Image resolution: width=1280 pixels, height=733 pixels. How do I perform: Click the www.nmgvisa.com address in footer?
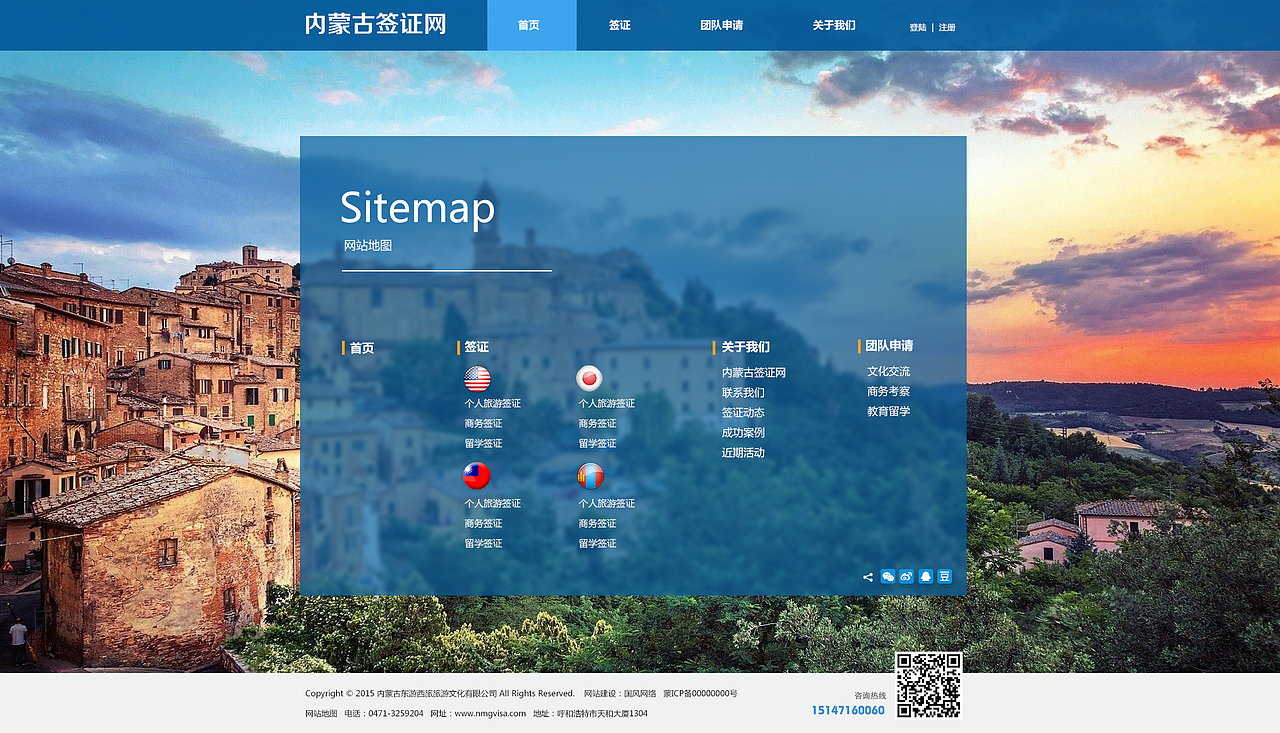point(490,714)
